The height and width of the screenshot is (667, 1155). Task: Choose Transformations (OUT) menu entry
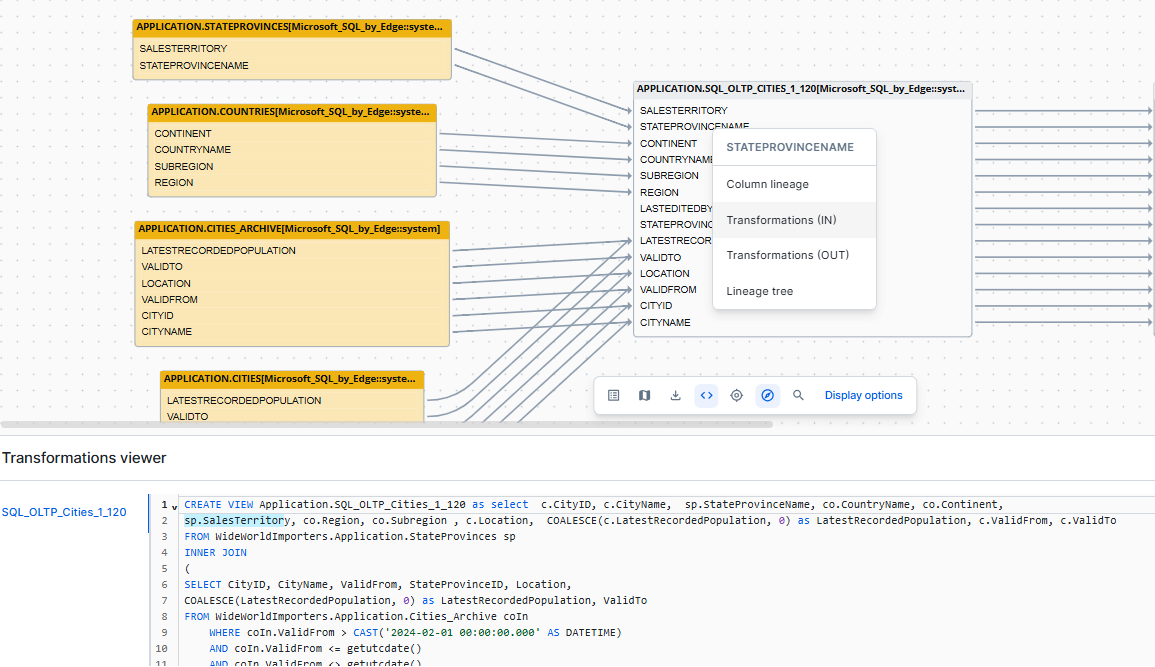(x=787, y=255)
